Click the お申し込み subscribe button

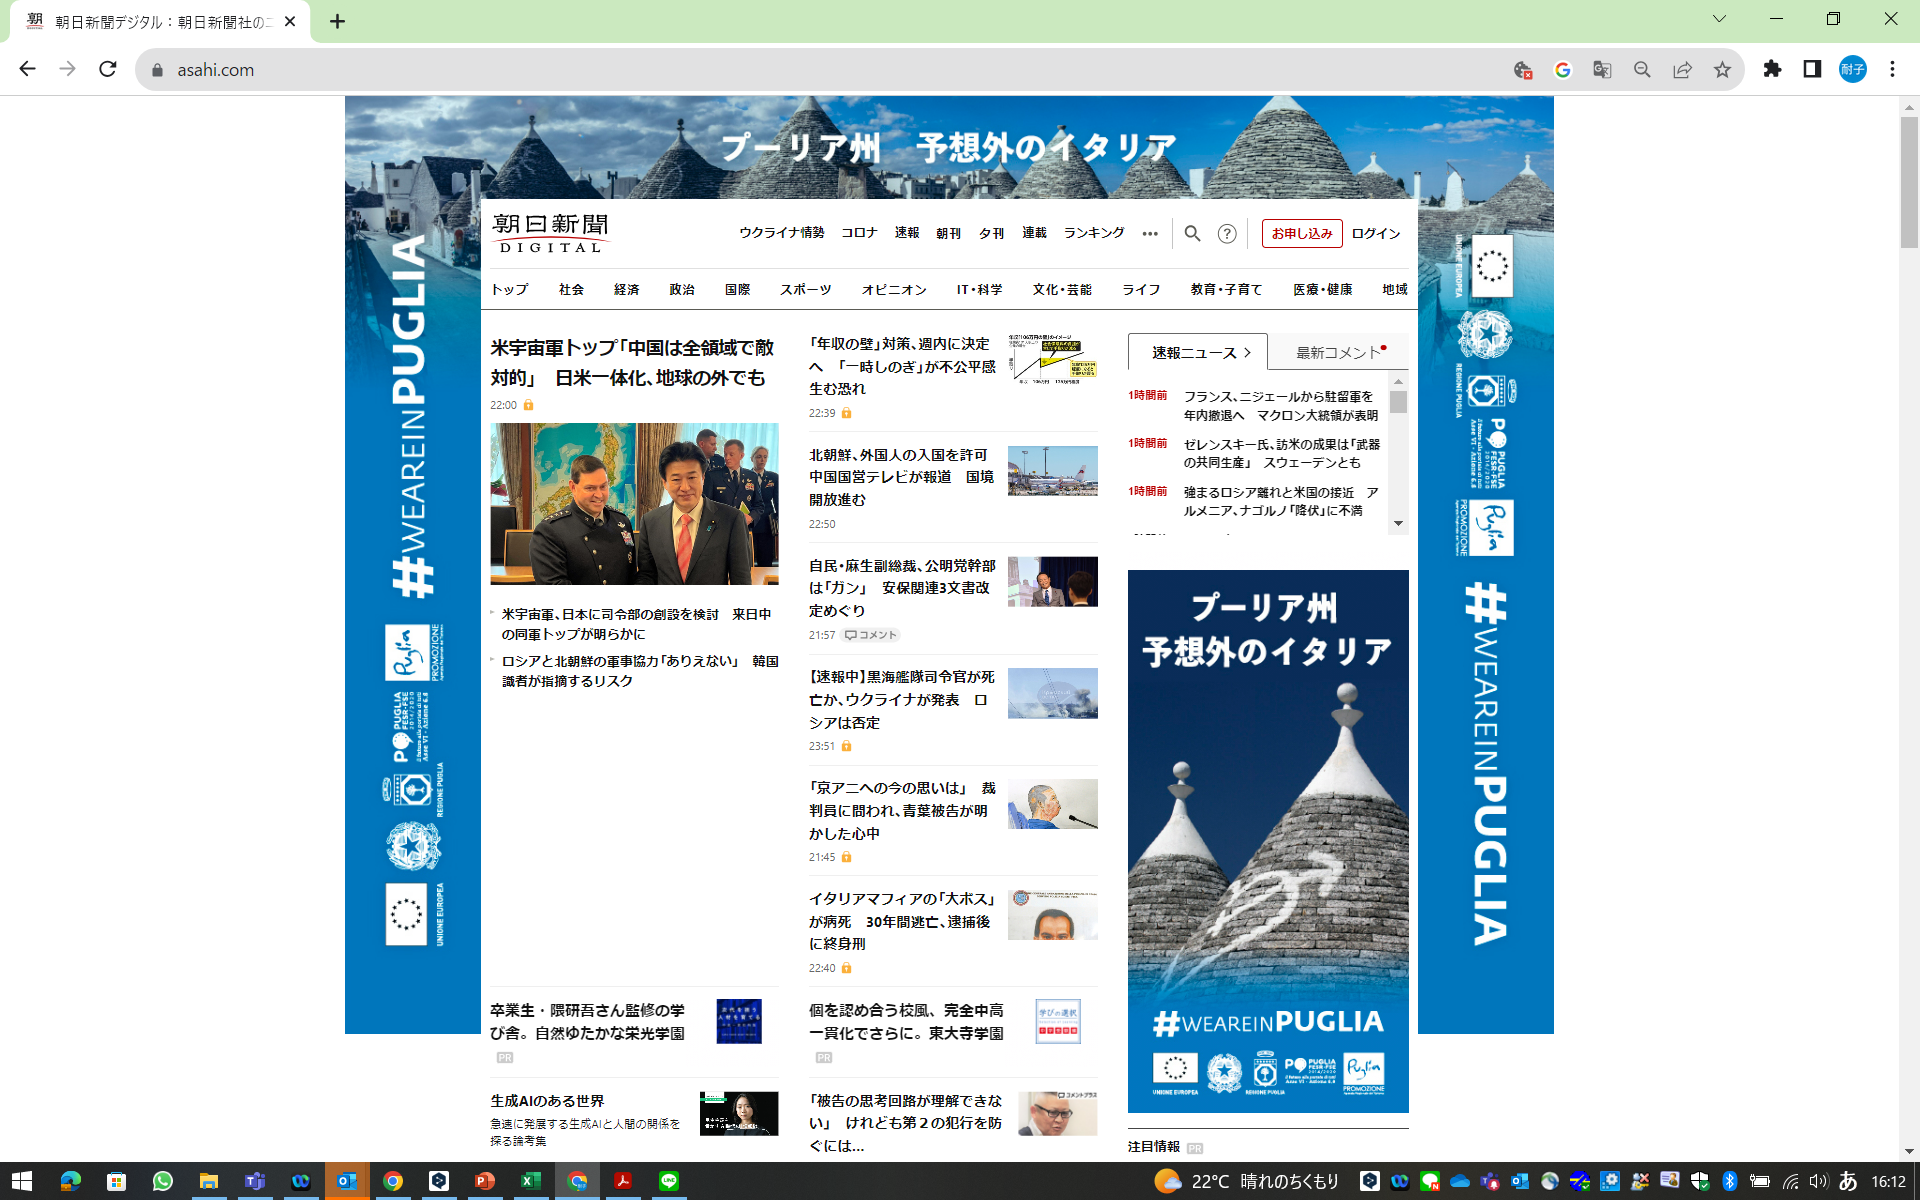click(x=1301, y=233)
